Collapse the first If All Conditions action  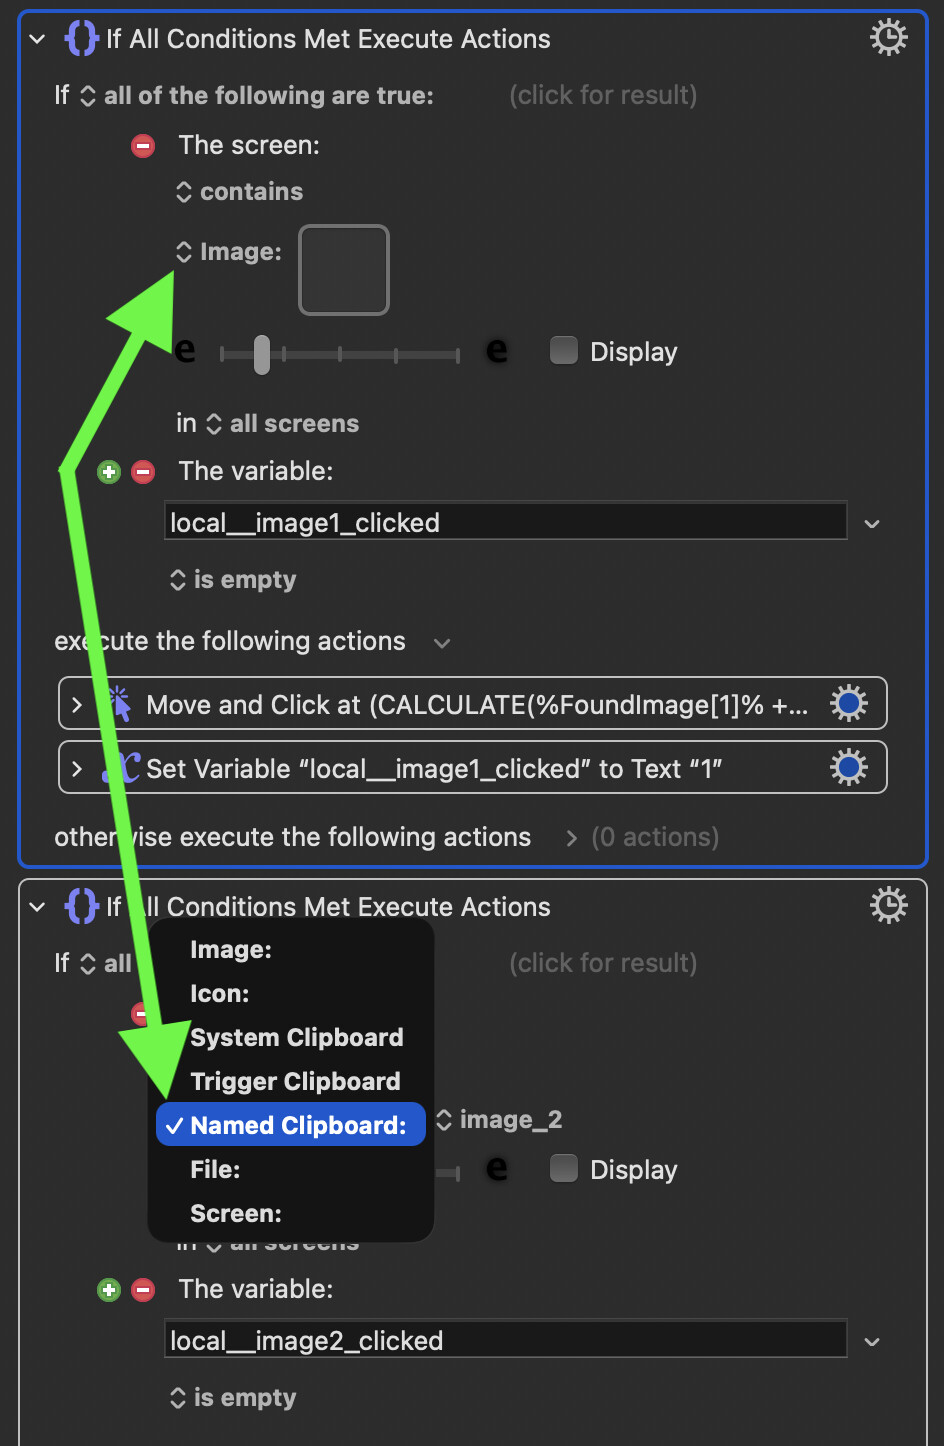click(x=38, y=39)
